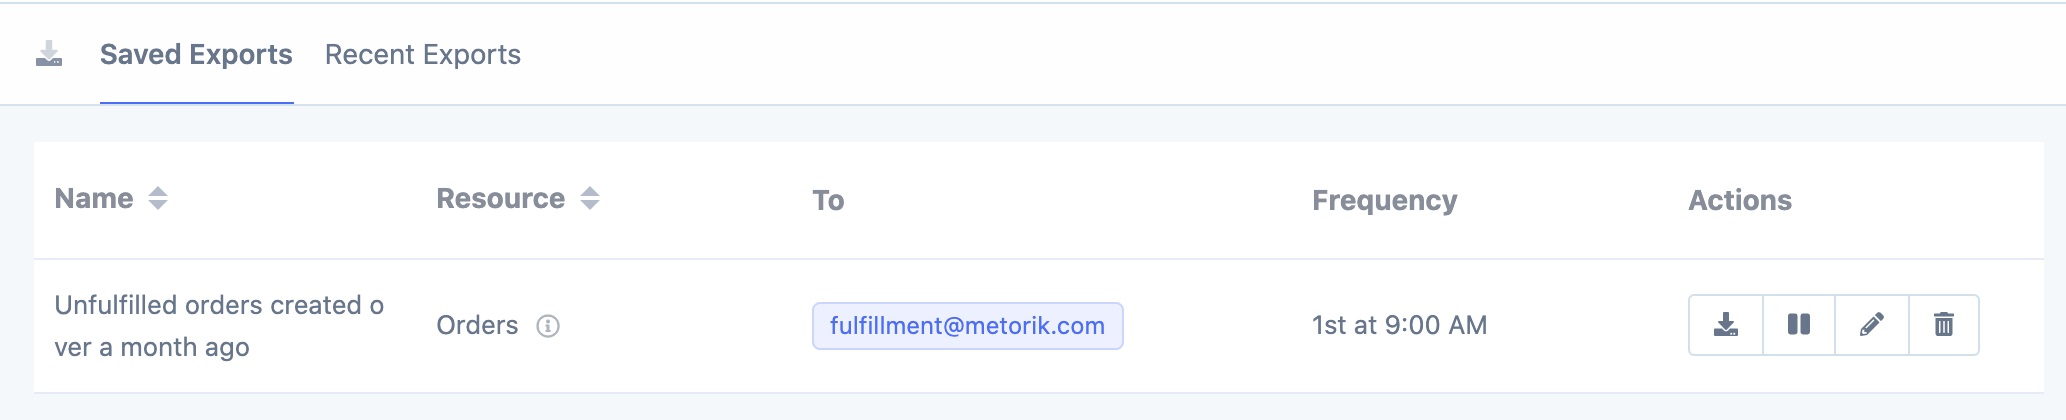
Task: Toggle the sort arrows beside Resource
Action: point(590,199)
